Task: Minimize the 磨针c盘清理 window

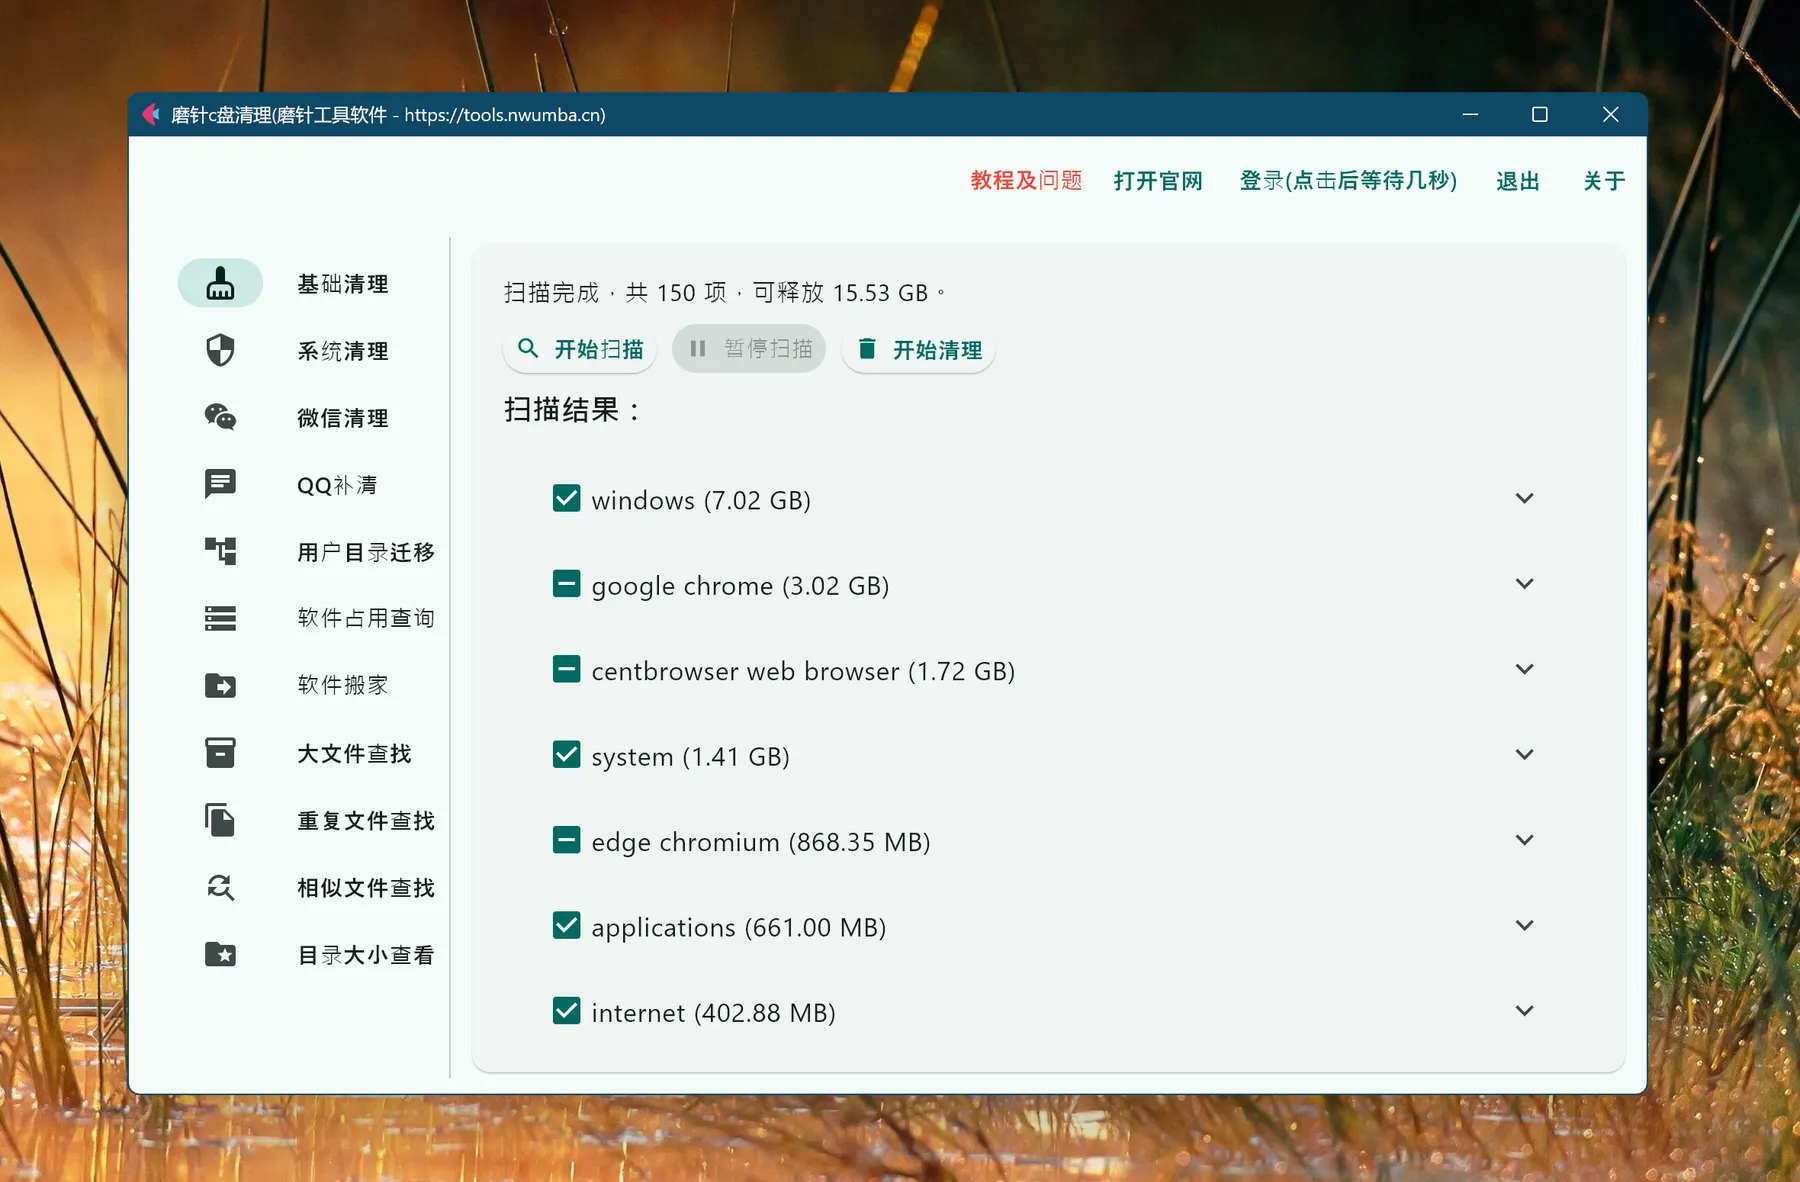Action: pos(1470,114)
